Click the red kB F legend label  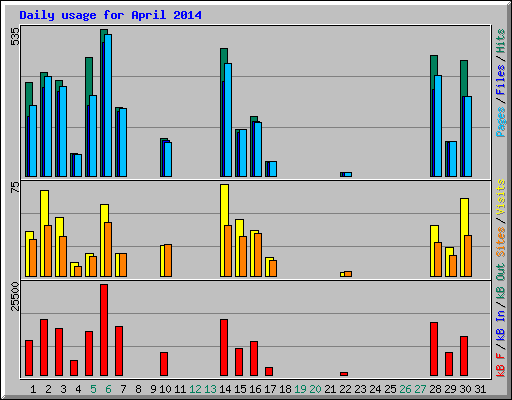(x=501, y=365)
